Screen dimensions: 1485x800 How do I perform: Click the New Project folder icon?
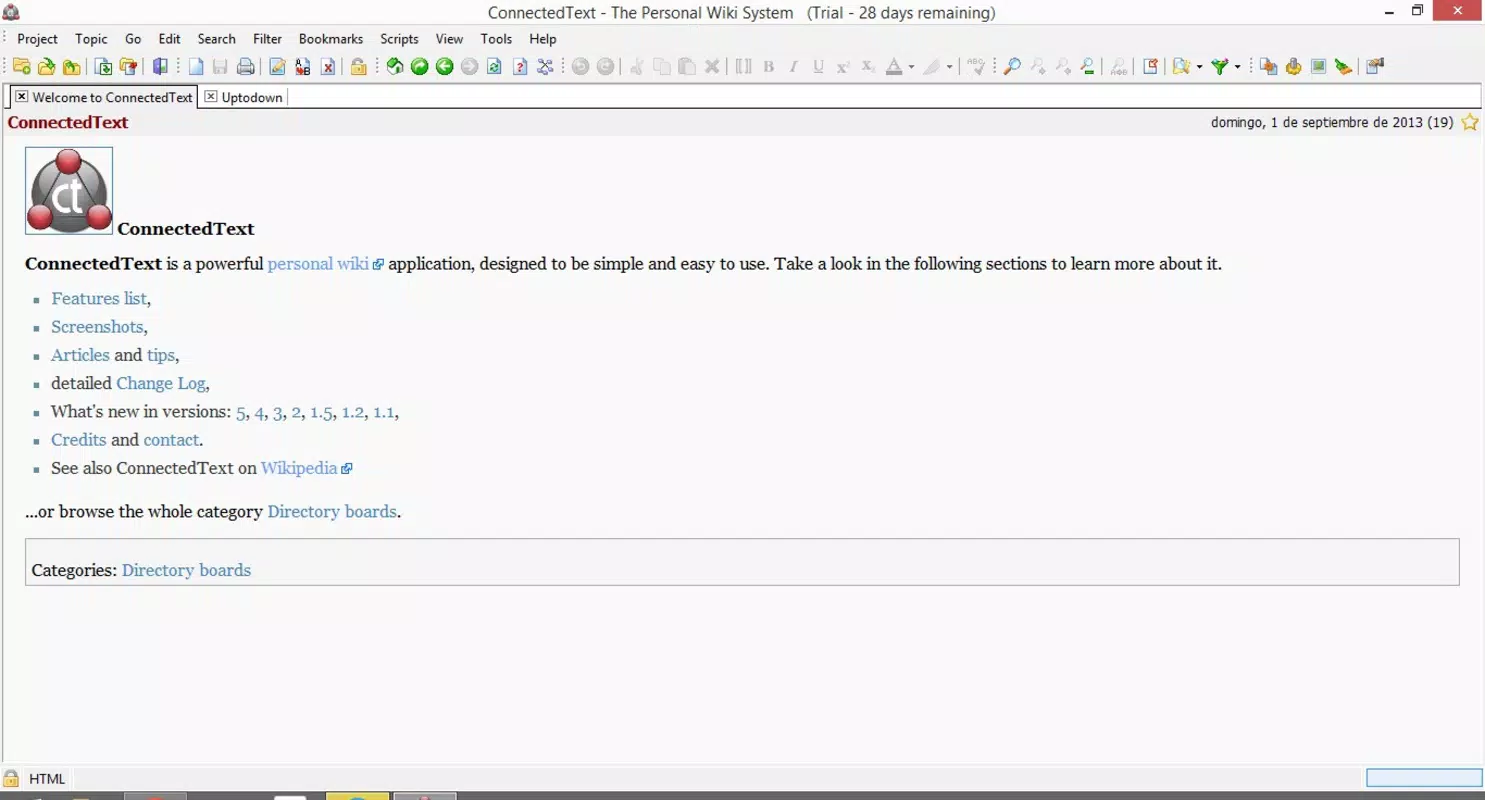(21, 67)
